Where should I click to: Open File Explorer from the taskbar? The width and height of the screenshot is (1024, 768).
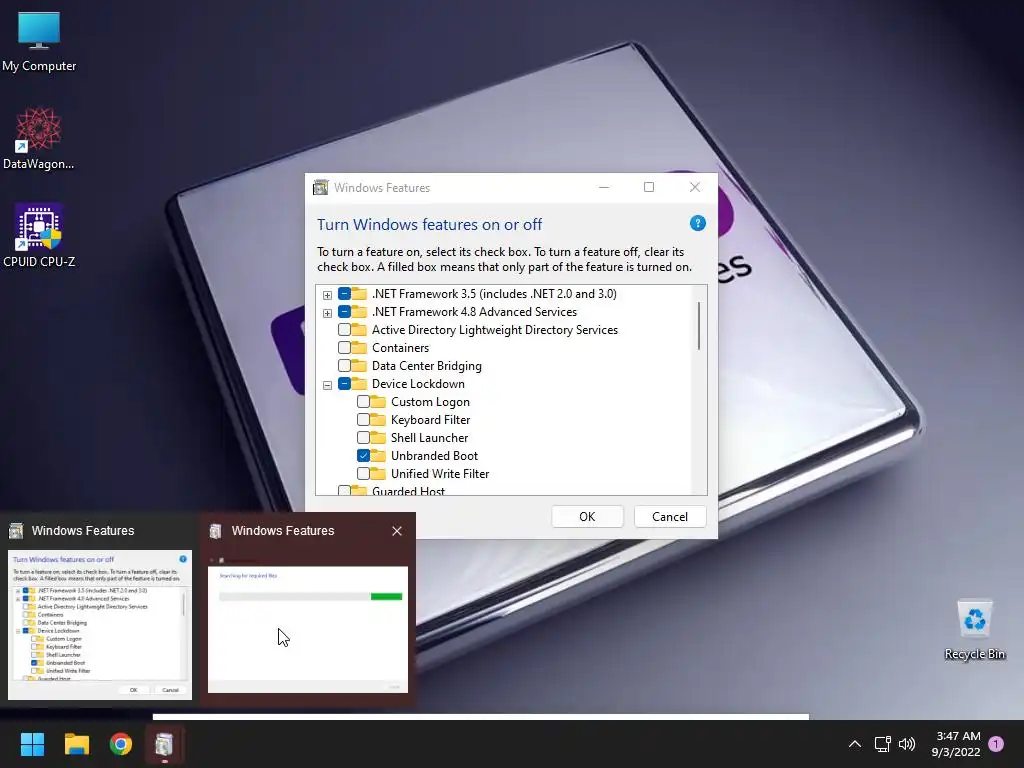click(x=76, y=744)
